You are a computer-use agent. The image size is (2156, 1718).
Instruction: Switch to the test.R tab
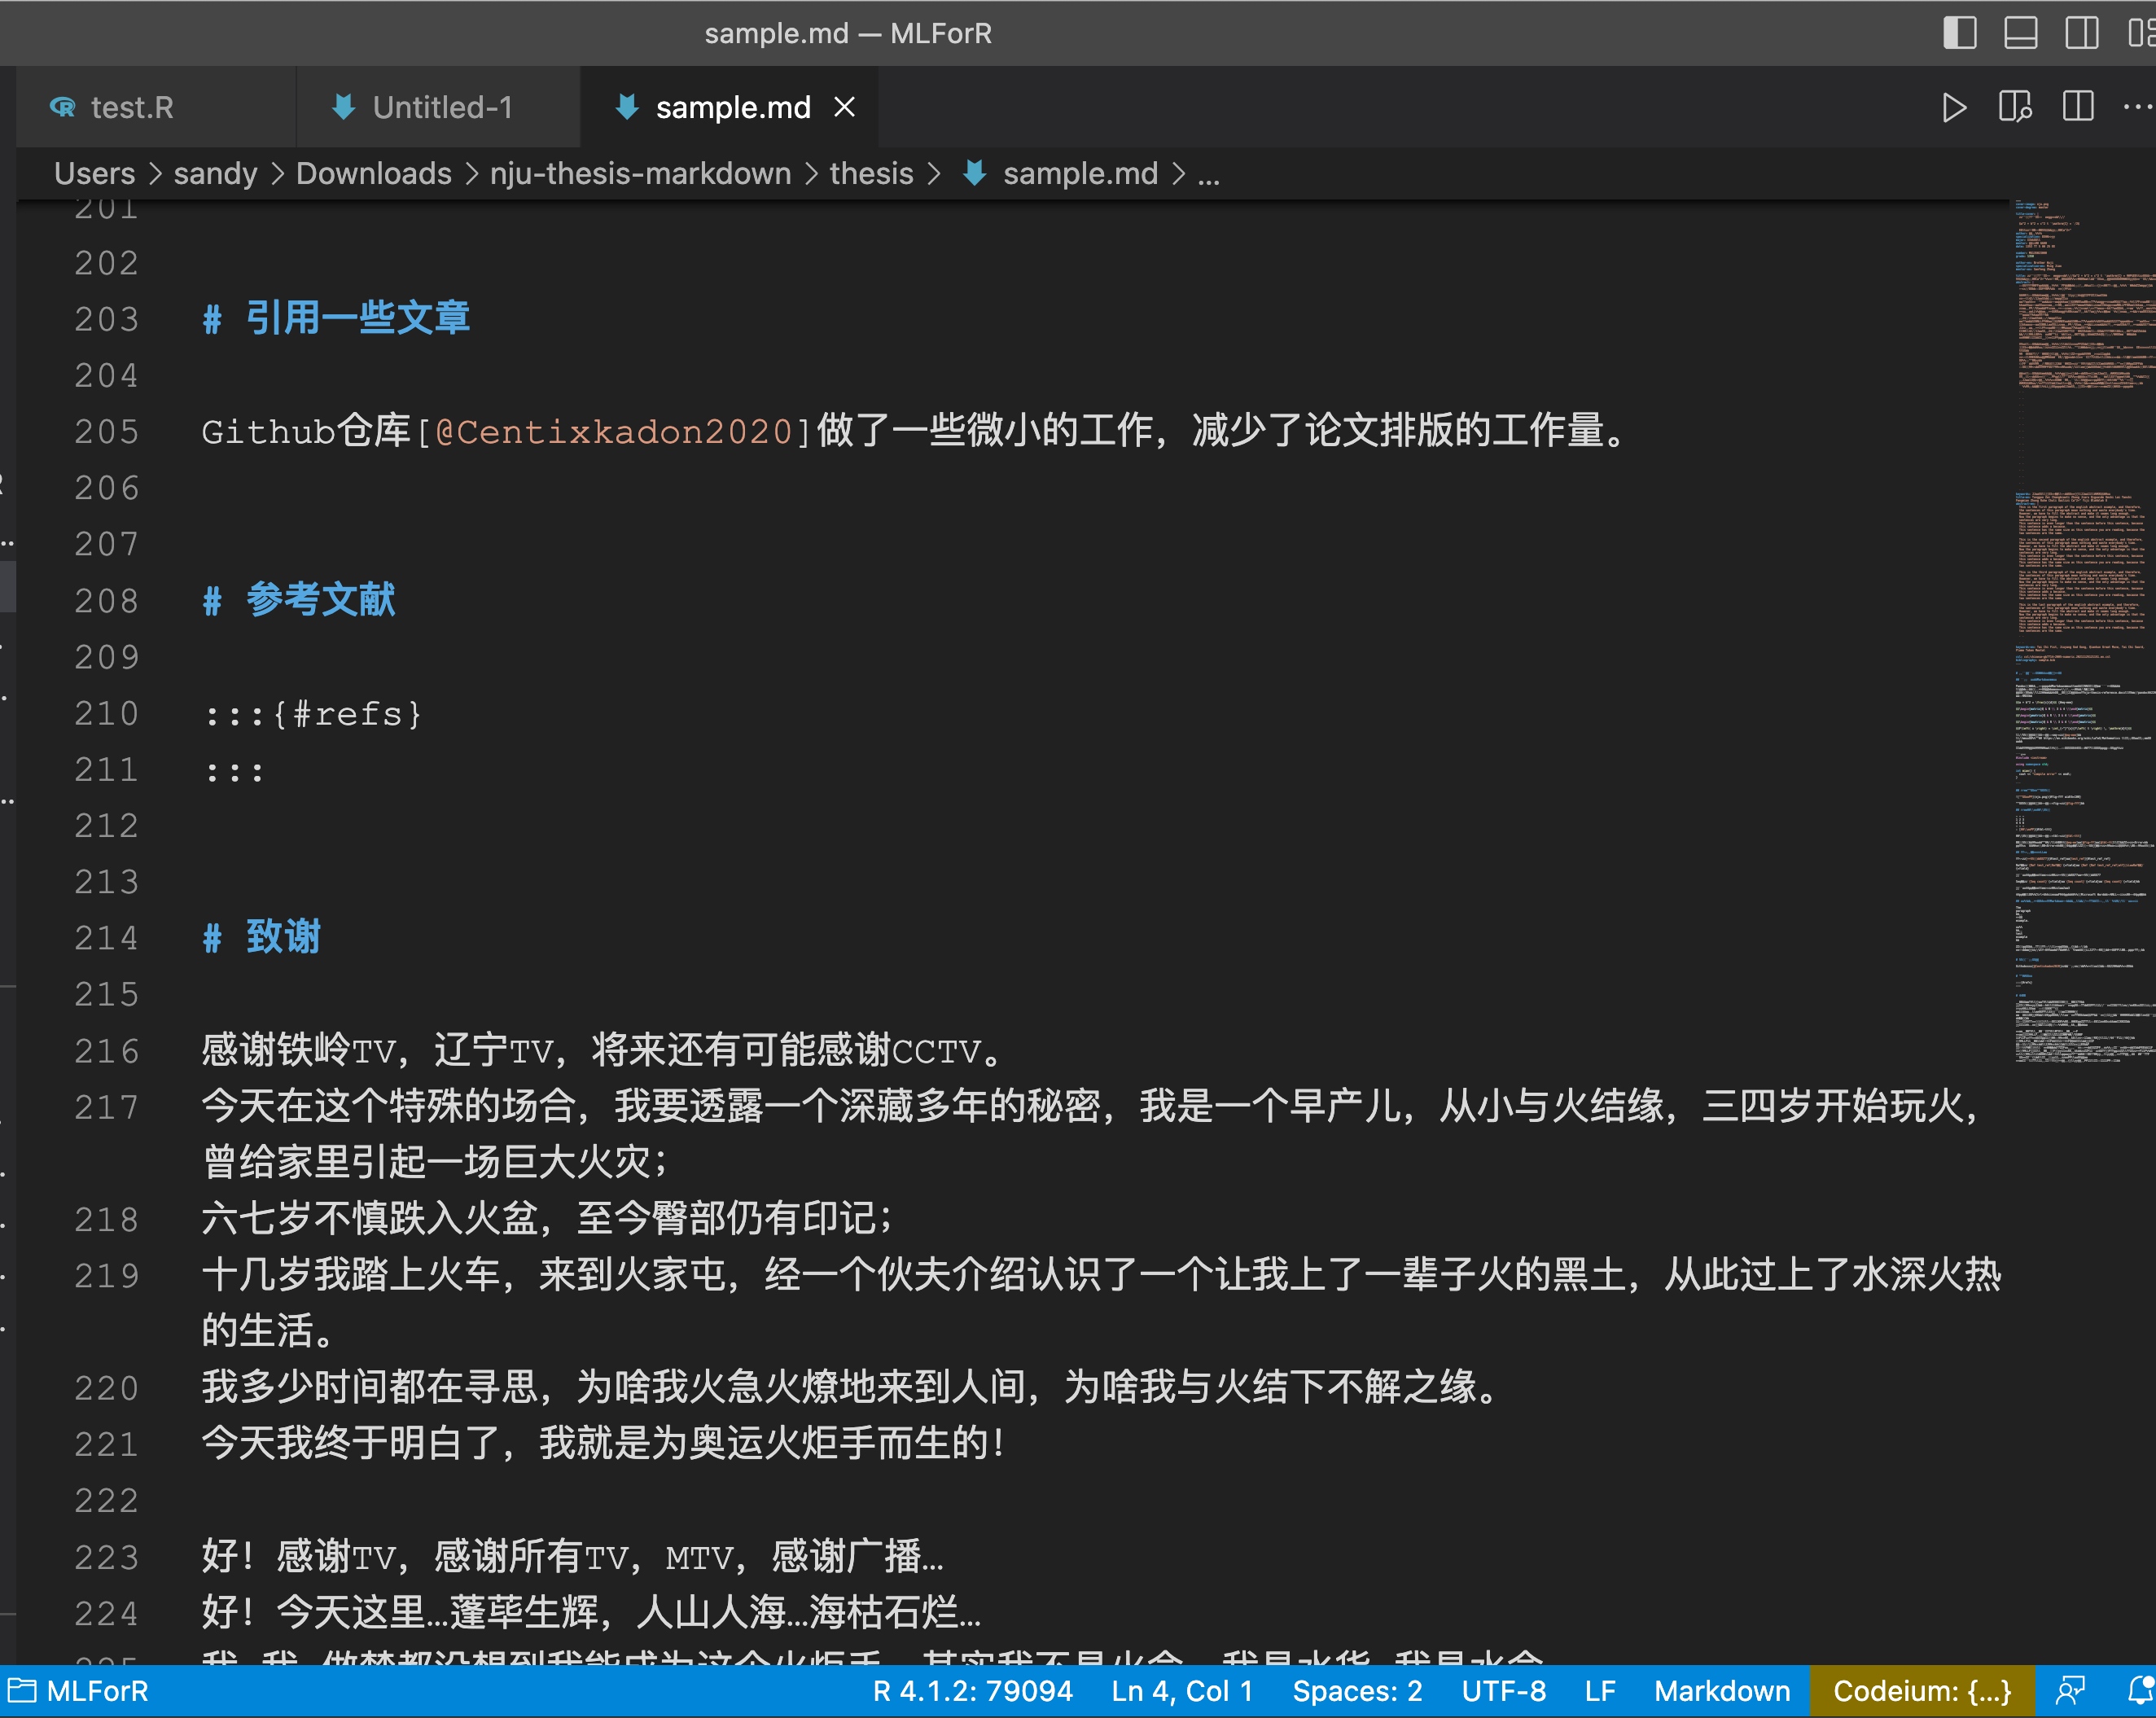131,107
